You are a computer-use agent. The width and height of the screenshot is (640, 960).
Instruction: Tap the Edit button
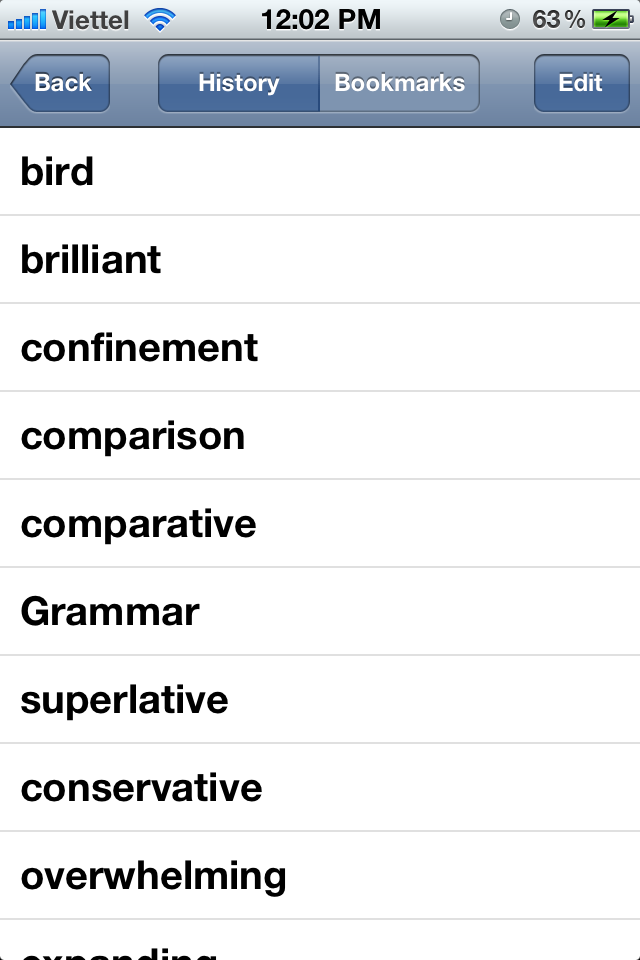(x=581, y=83)
